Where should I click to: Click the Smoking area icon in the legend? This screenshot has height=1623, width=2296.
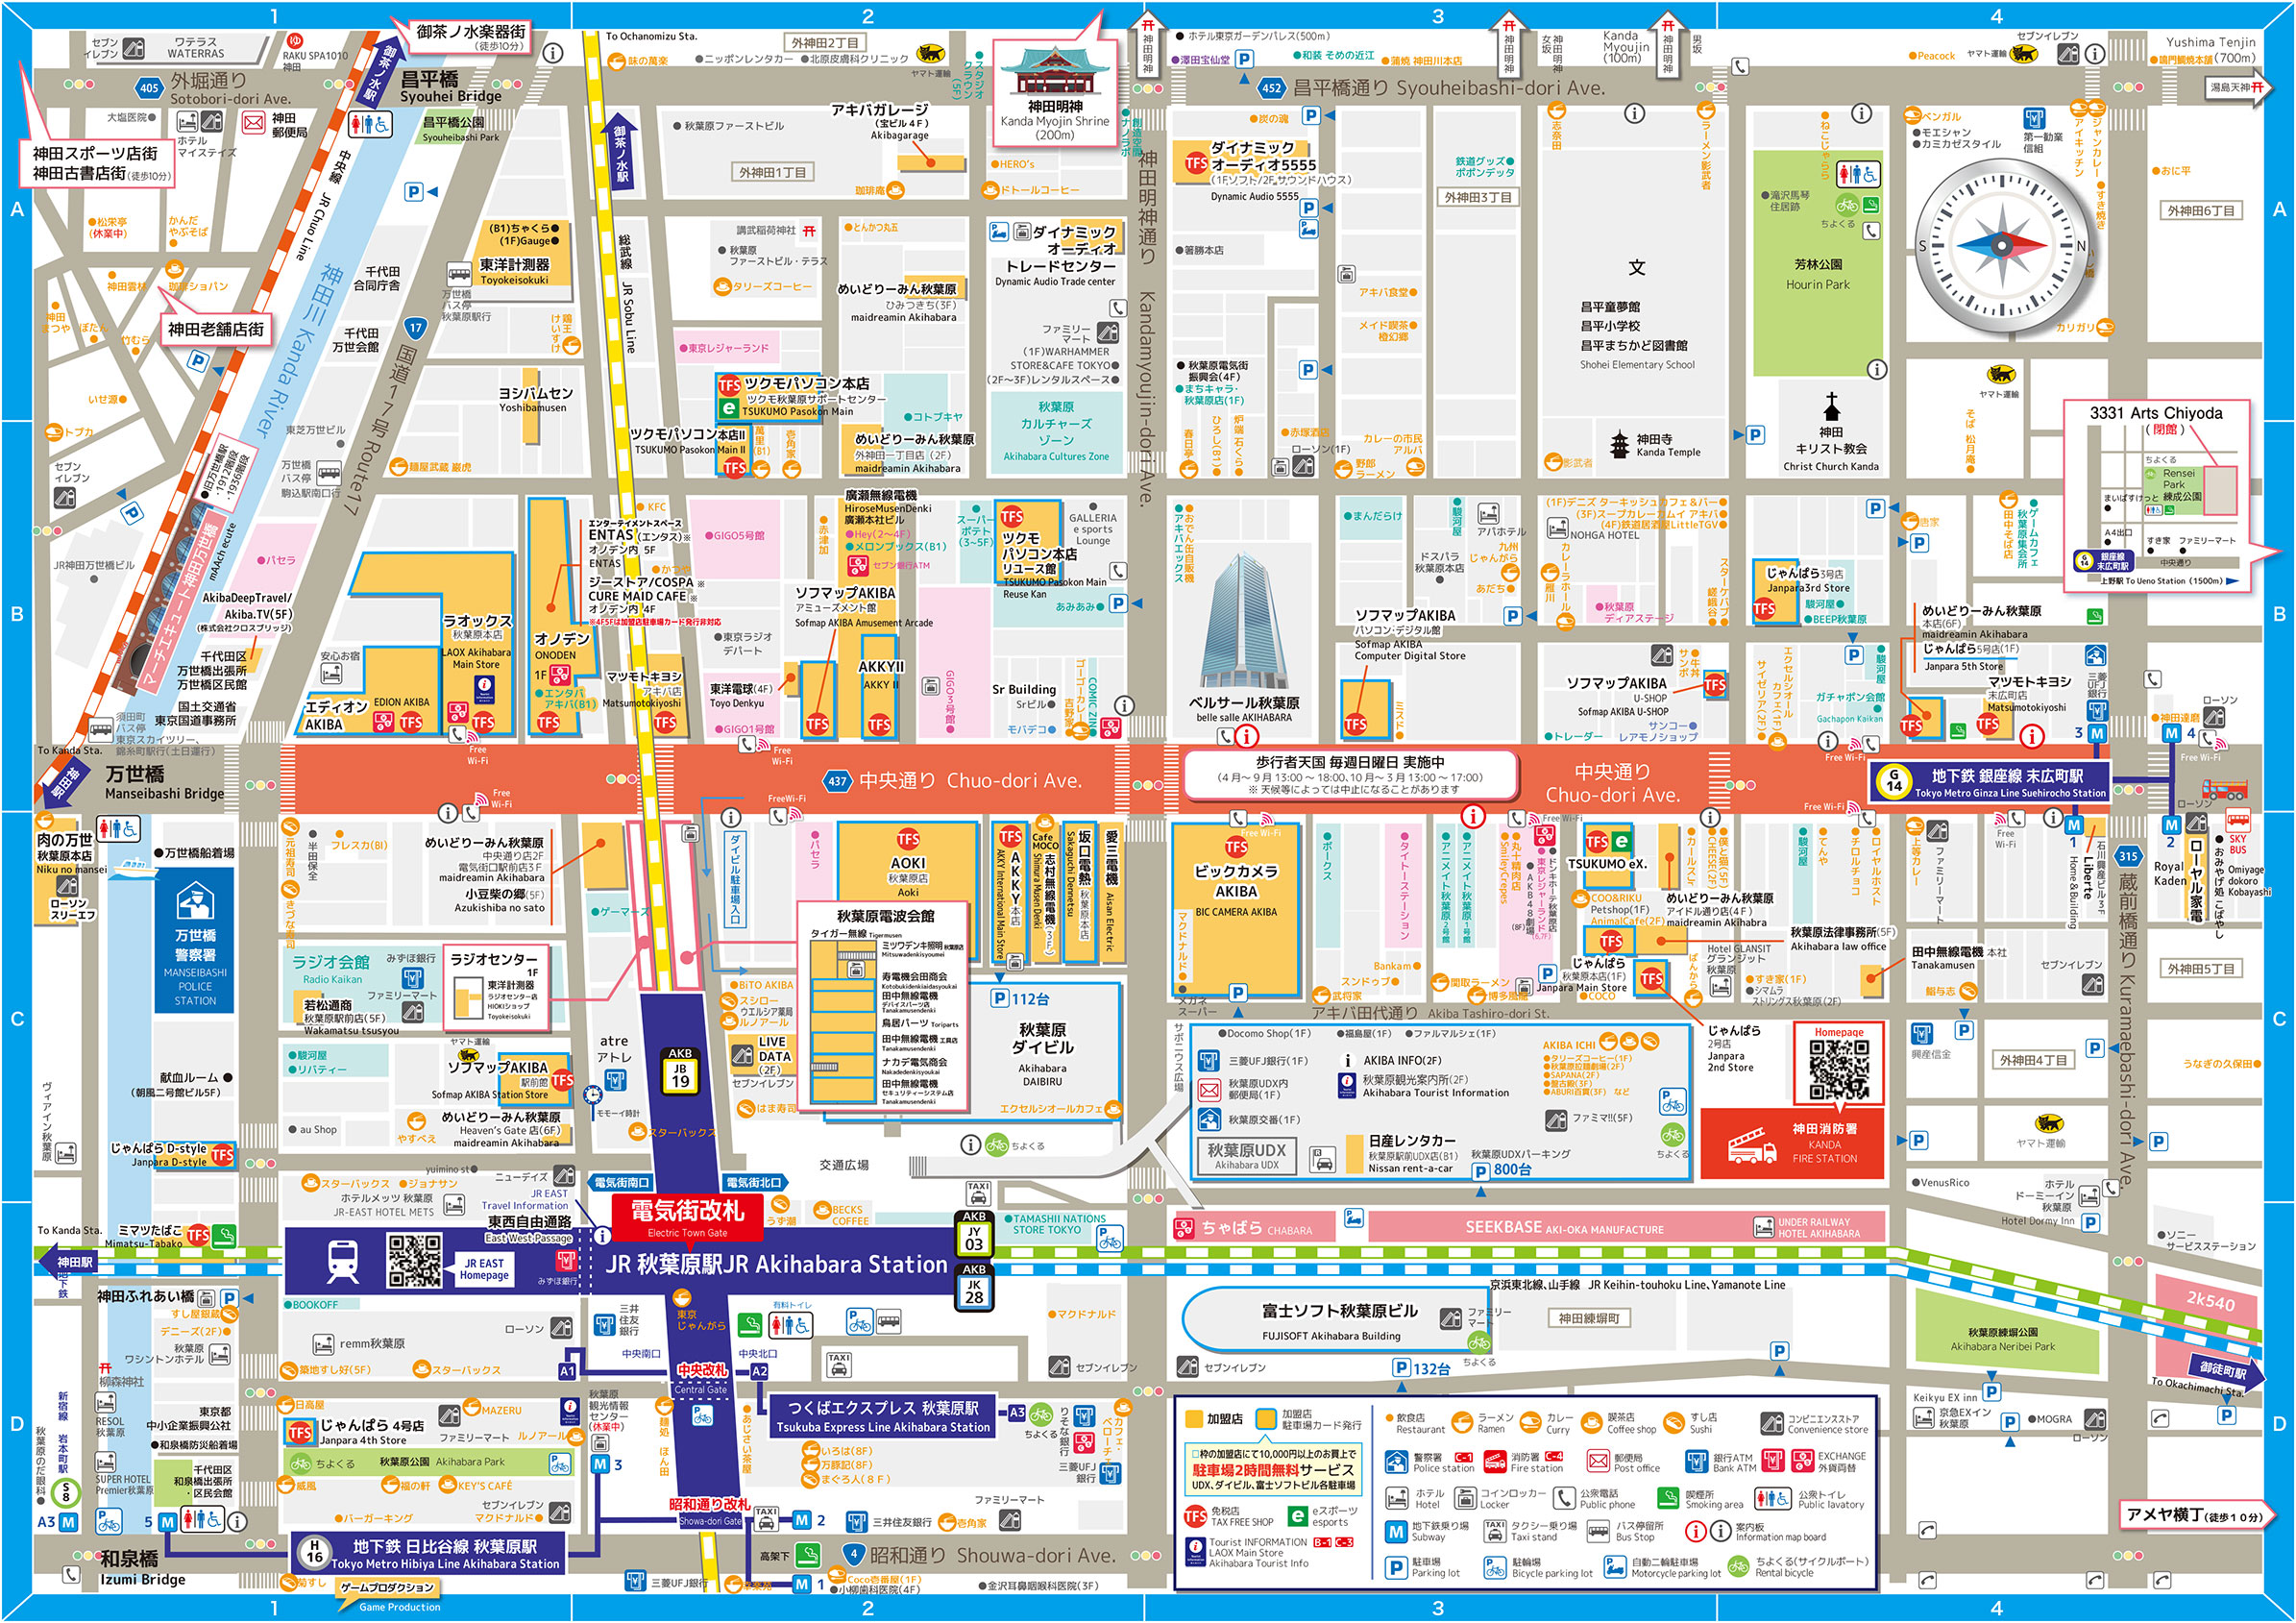point(1668,1498)
